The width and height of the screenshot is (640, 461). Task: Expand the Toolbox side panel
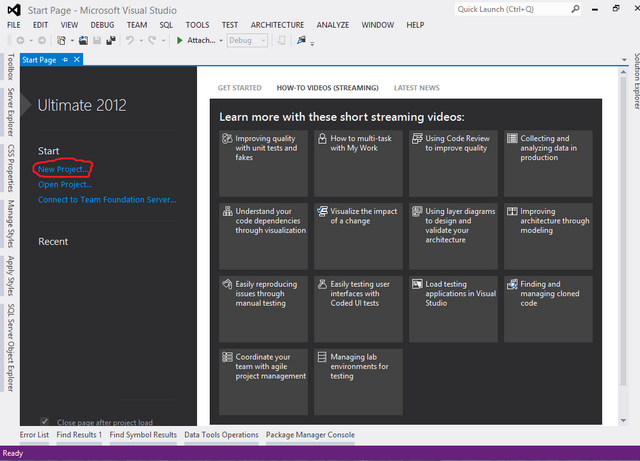click(11, 67)
